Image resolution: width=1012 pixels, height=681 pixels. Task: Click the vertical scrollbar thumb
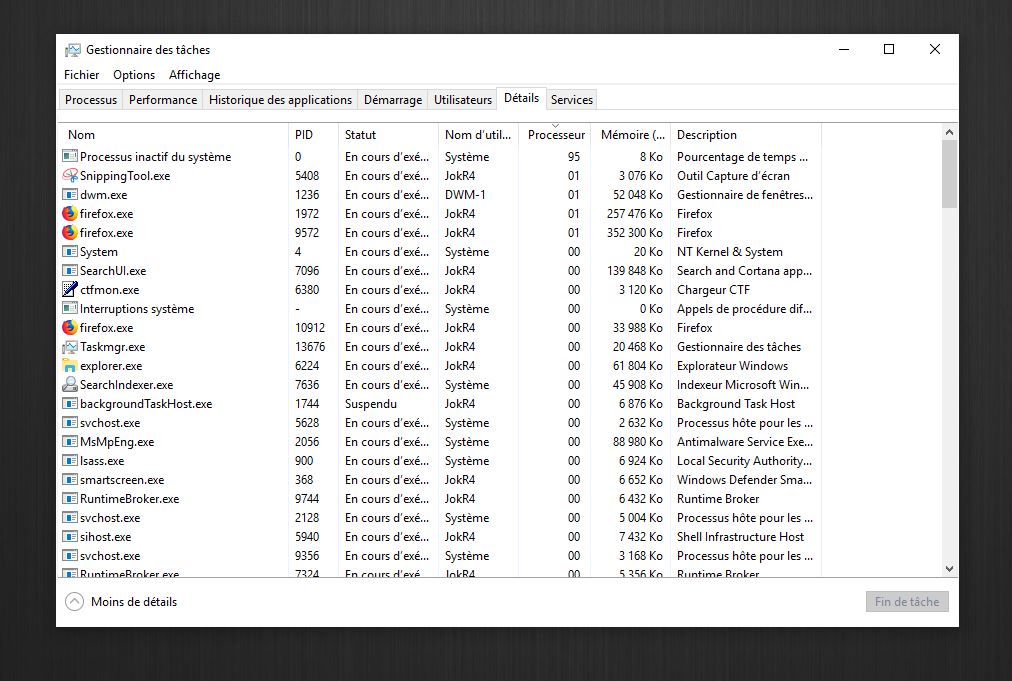949,174
